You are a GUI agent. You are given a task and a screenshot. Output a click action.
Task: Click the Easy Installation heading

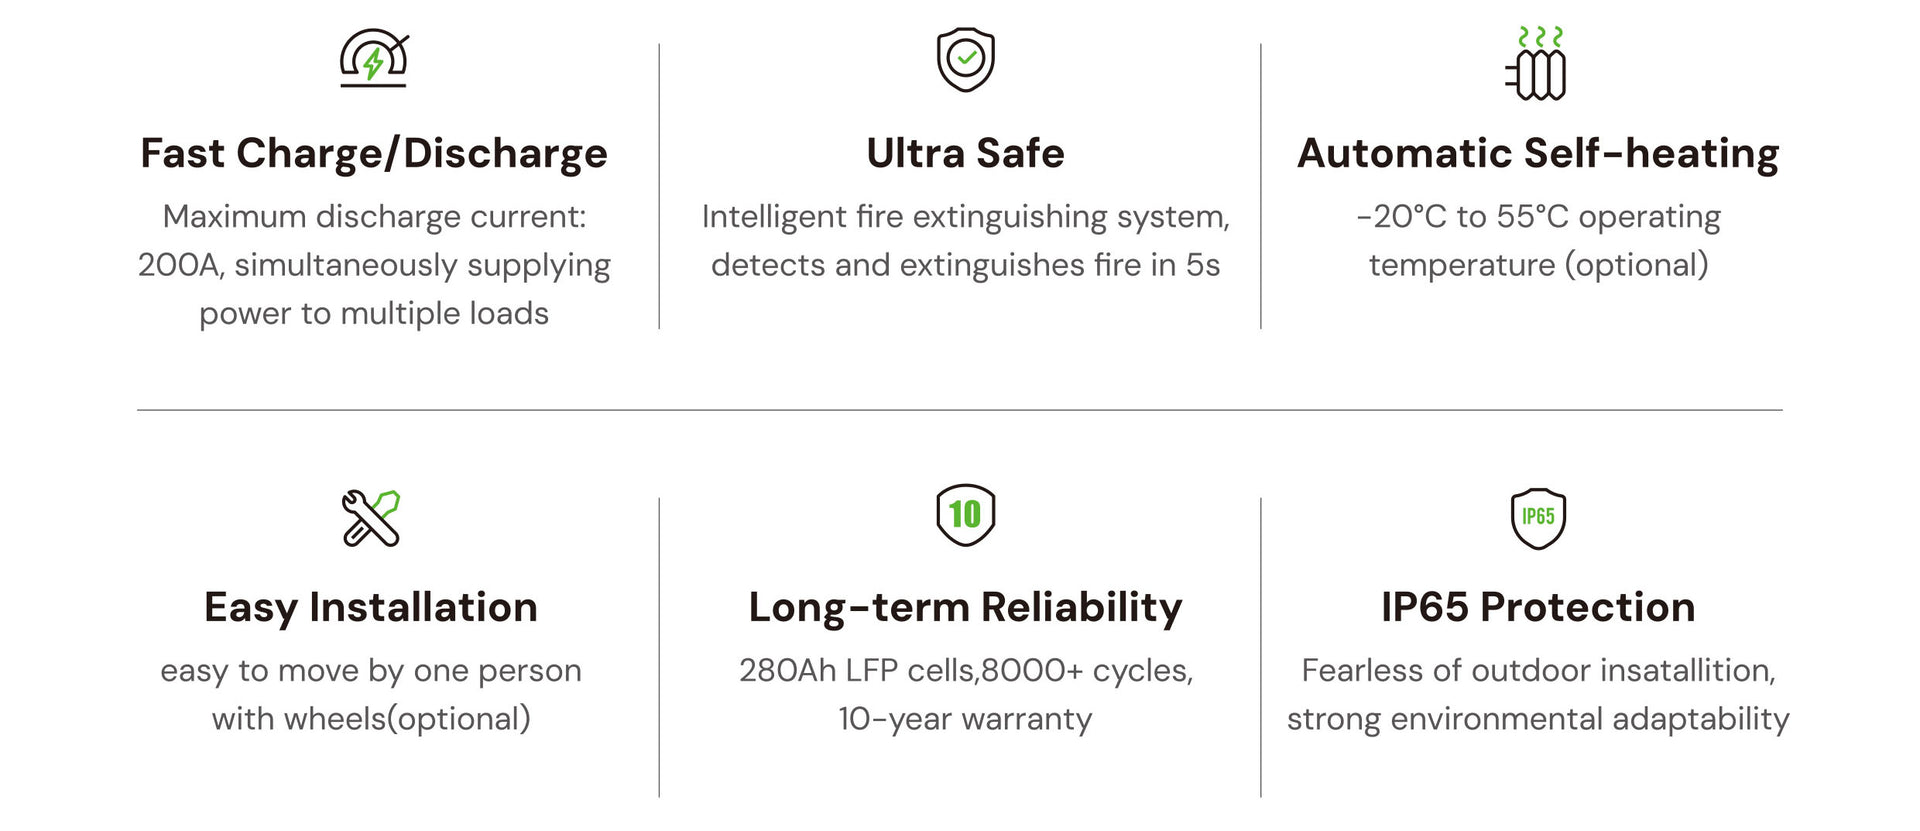371,607
